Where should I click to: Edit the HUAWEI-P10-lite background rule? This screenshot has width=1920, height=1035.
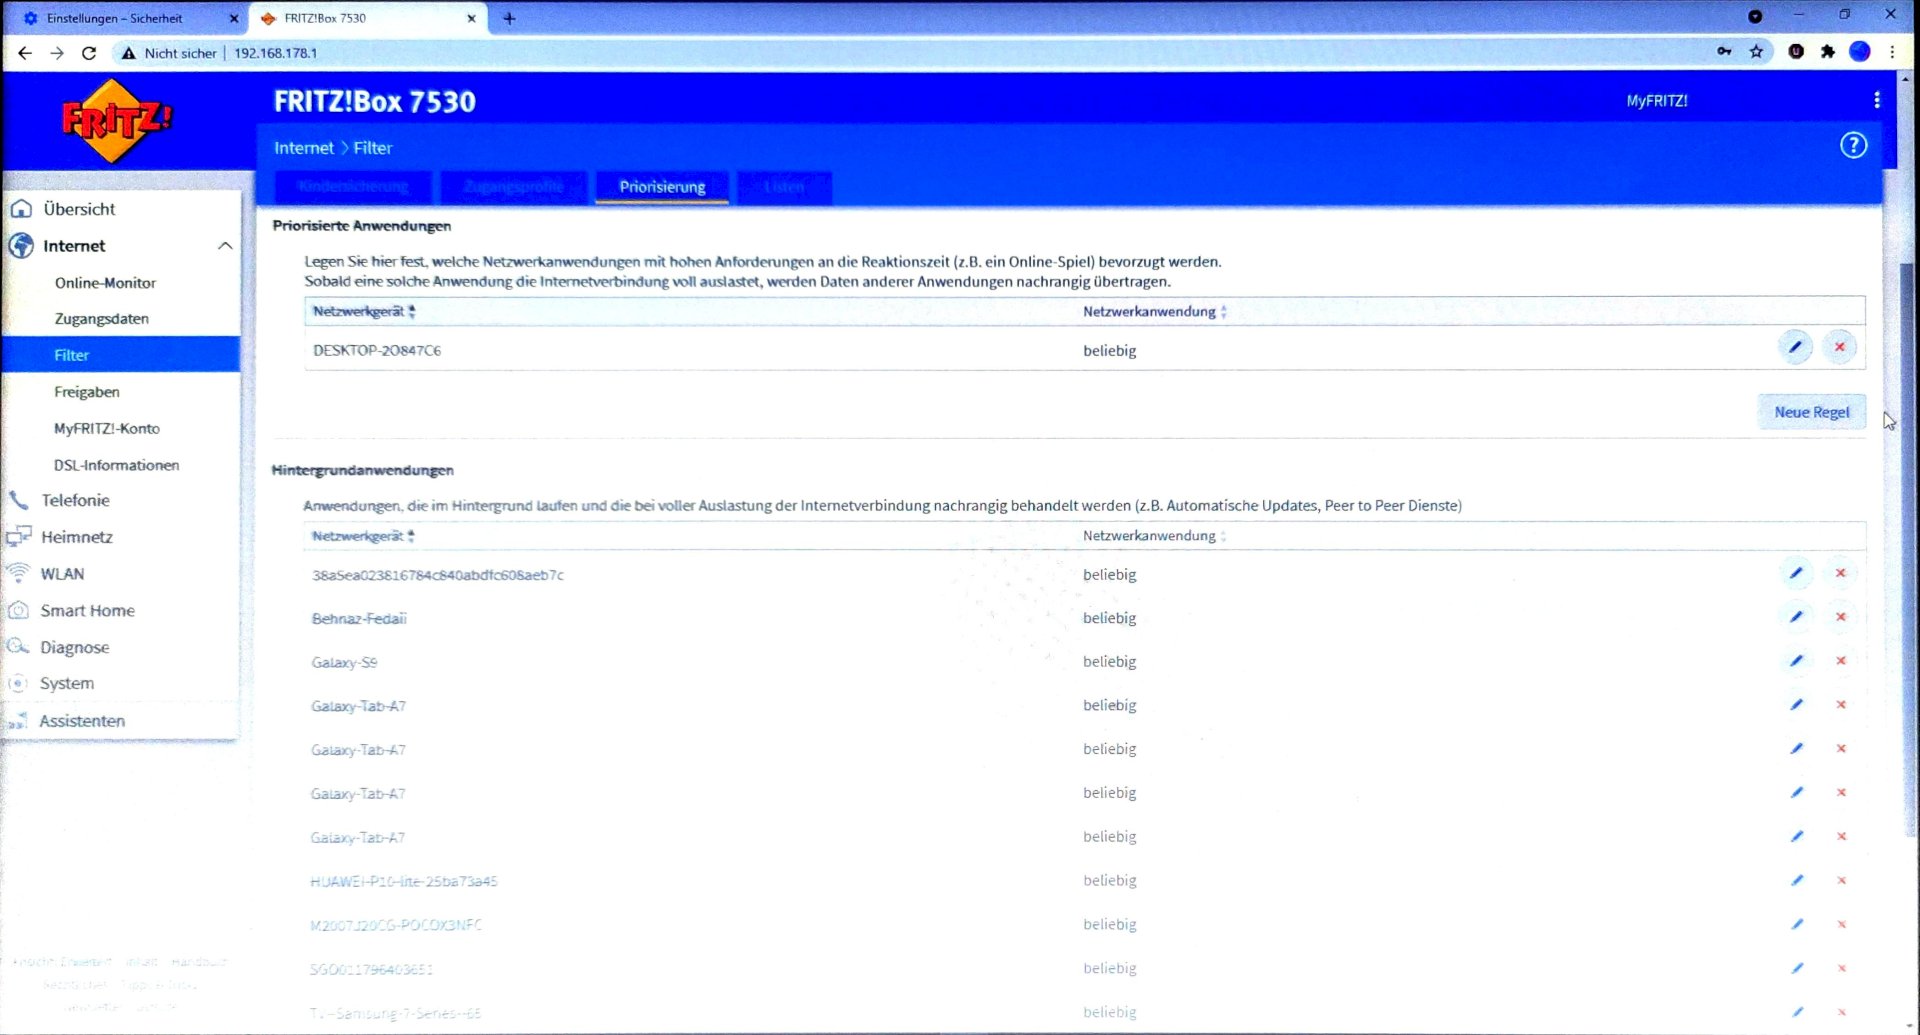click(1796, 881)
